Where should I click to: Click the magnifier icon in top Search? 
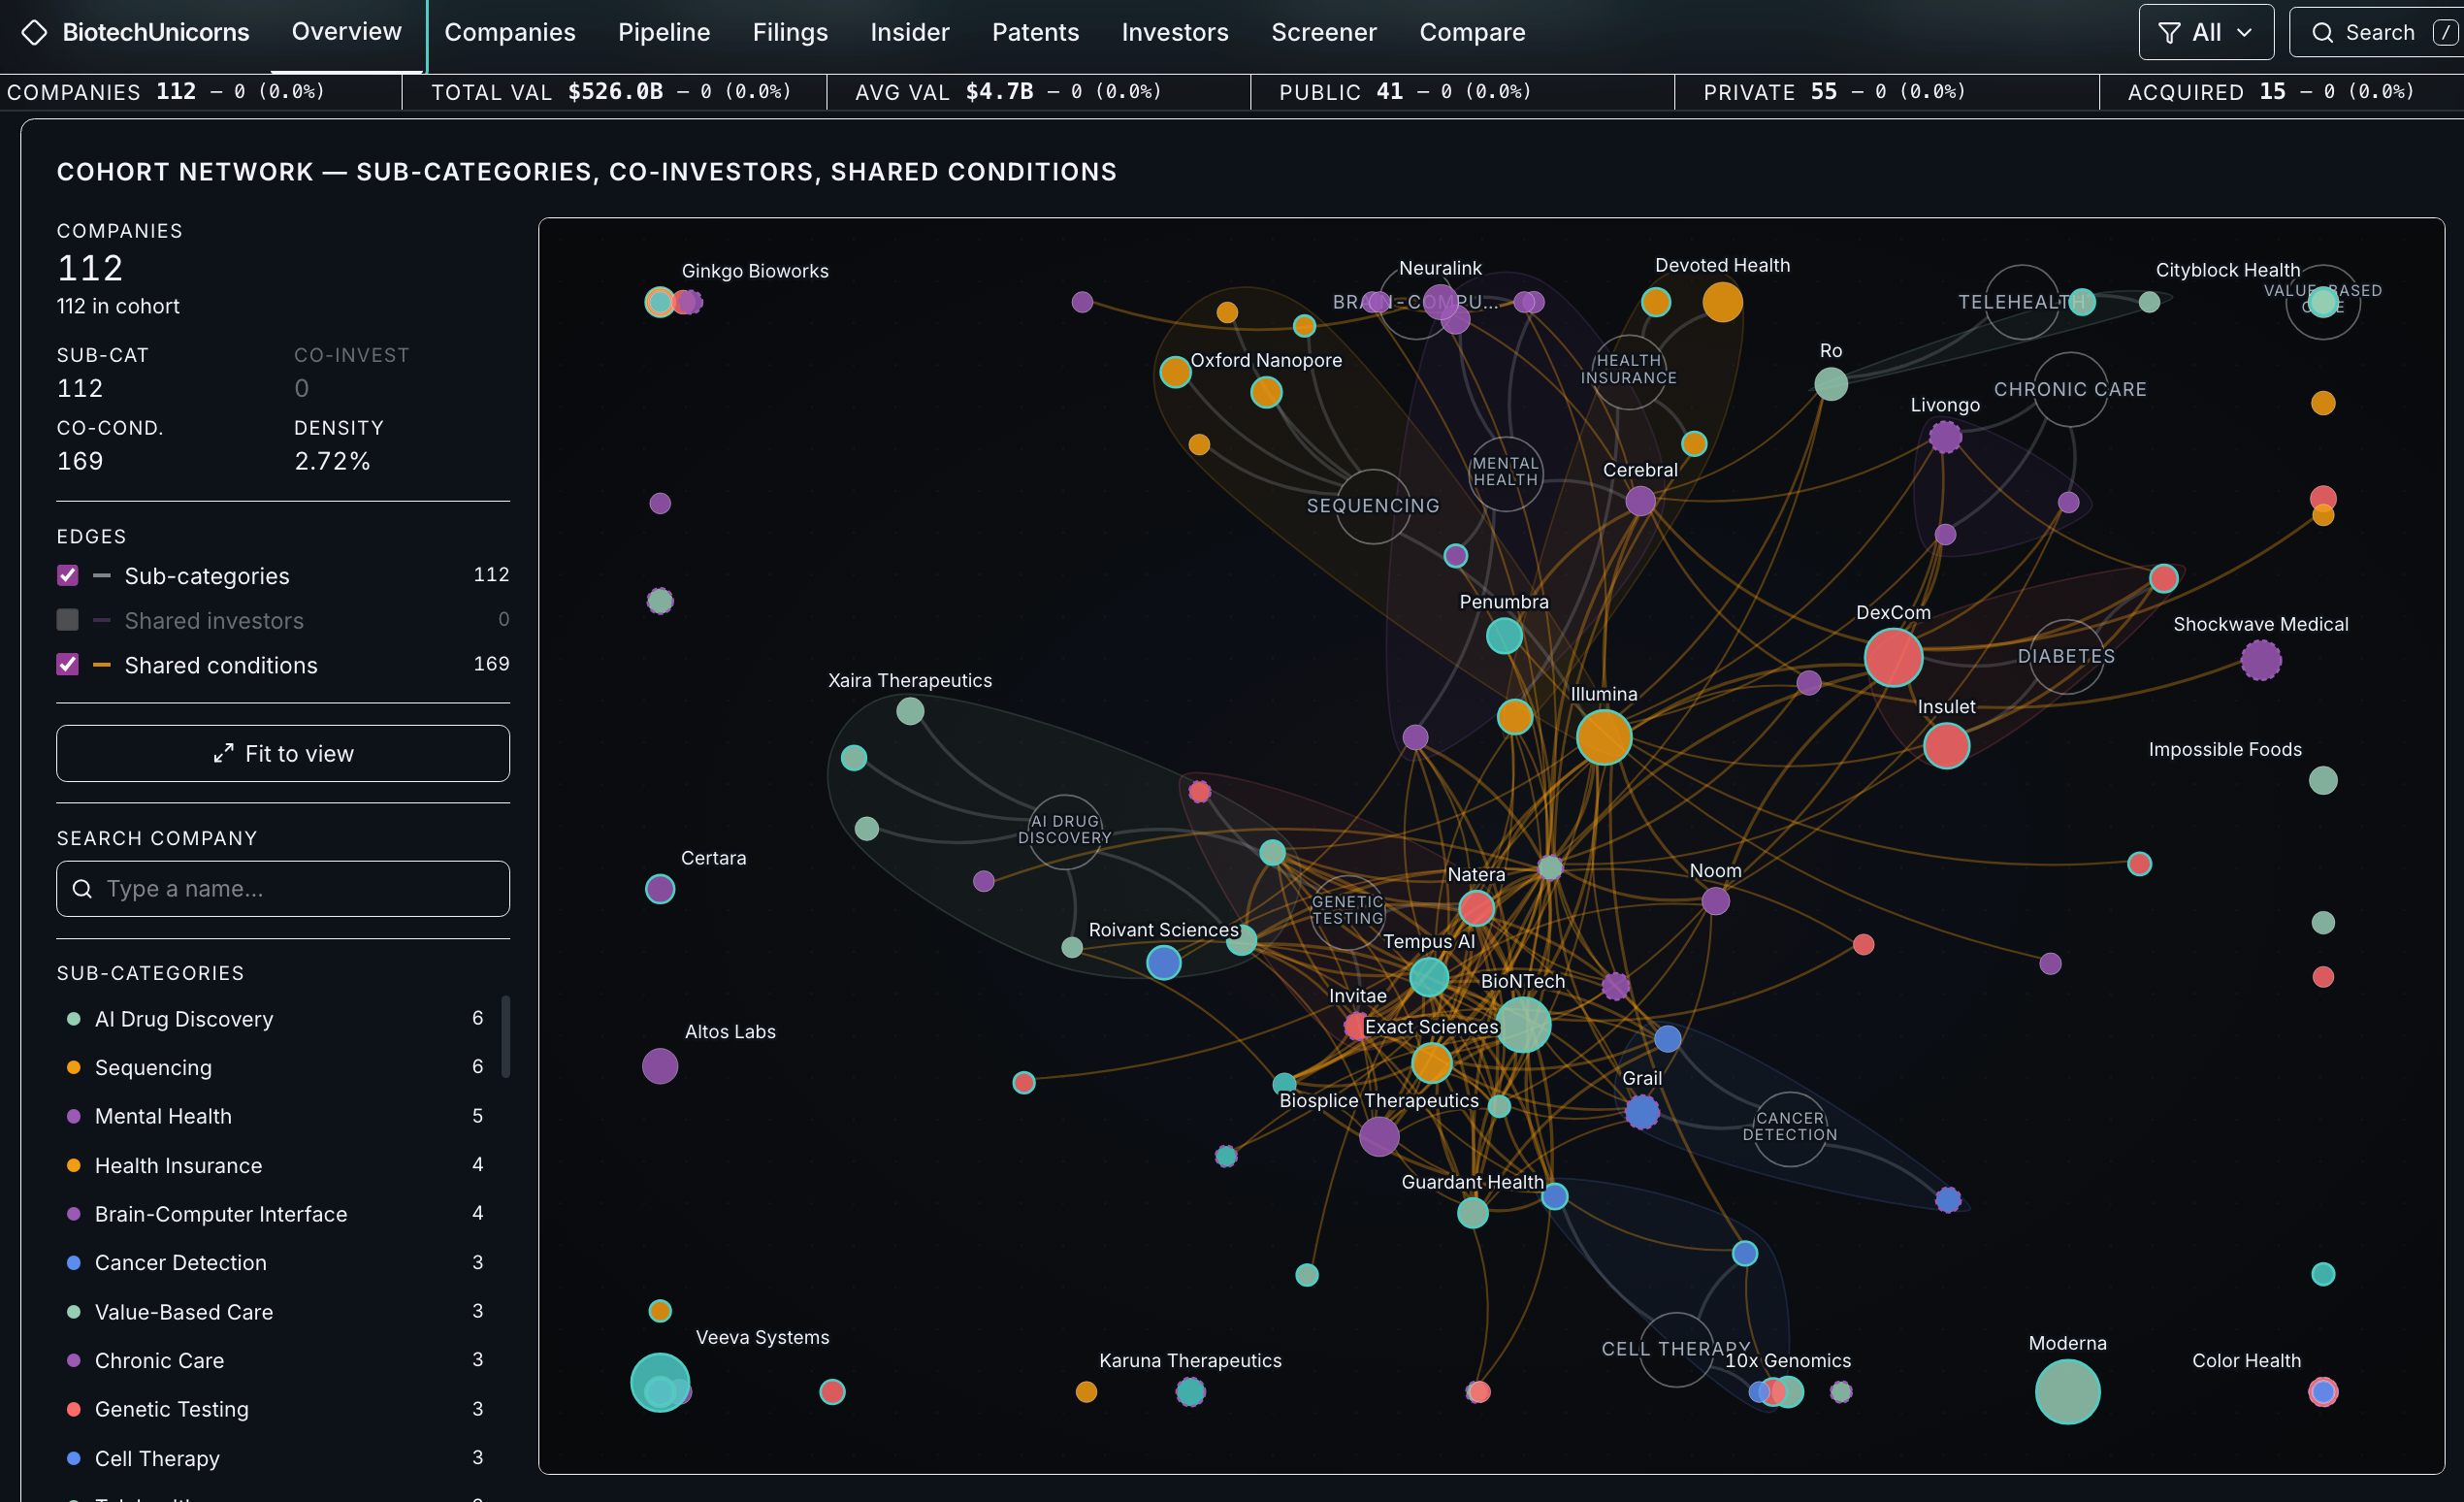2322,33
